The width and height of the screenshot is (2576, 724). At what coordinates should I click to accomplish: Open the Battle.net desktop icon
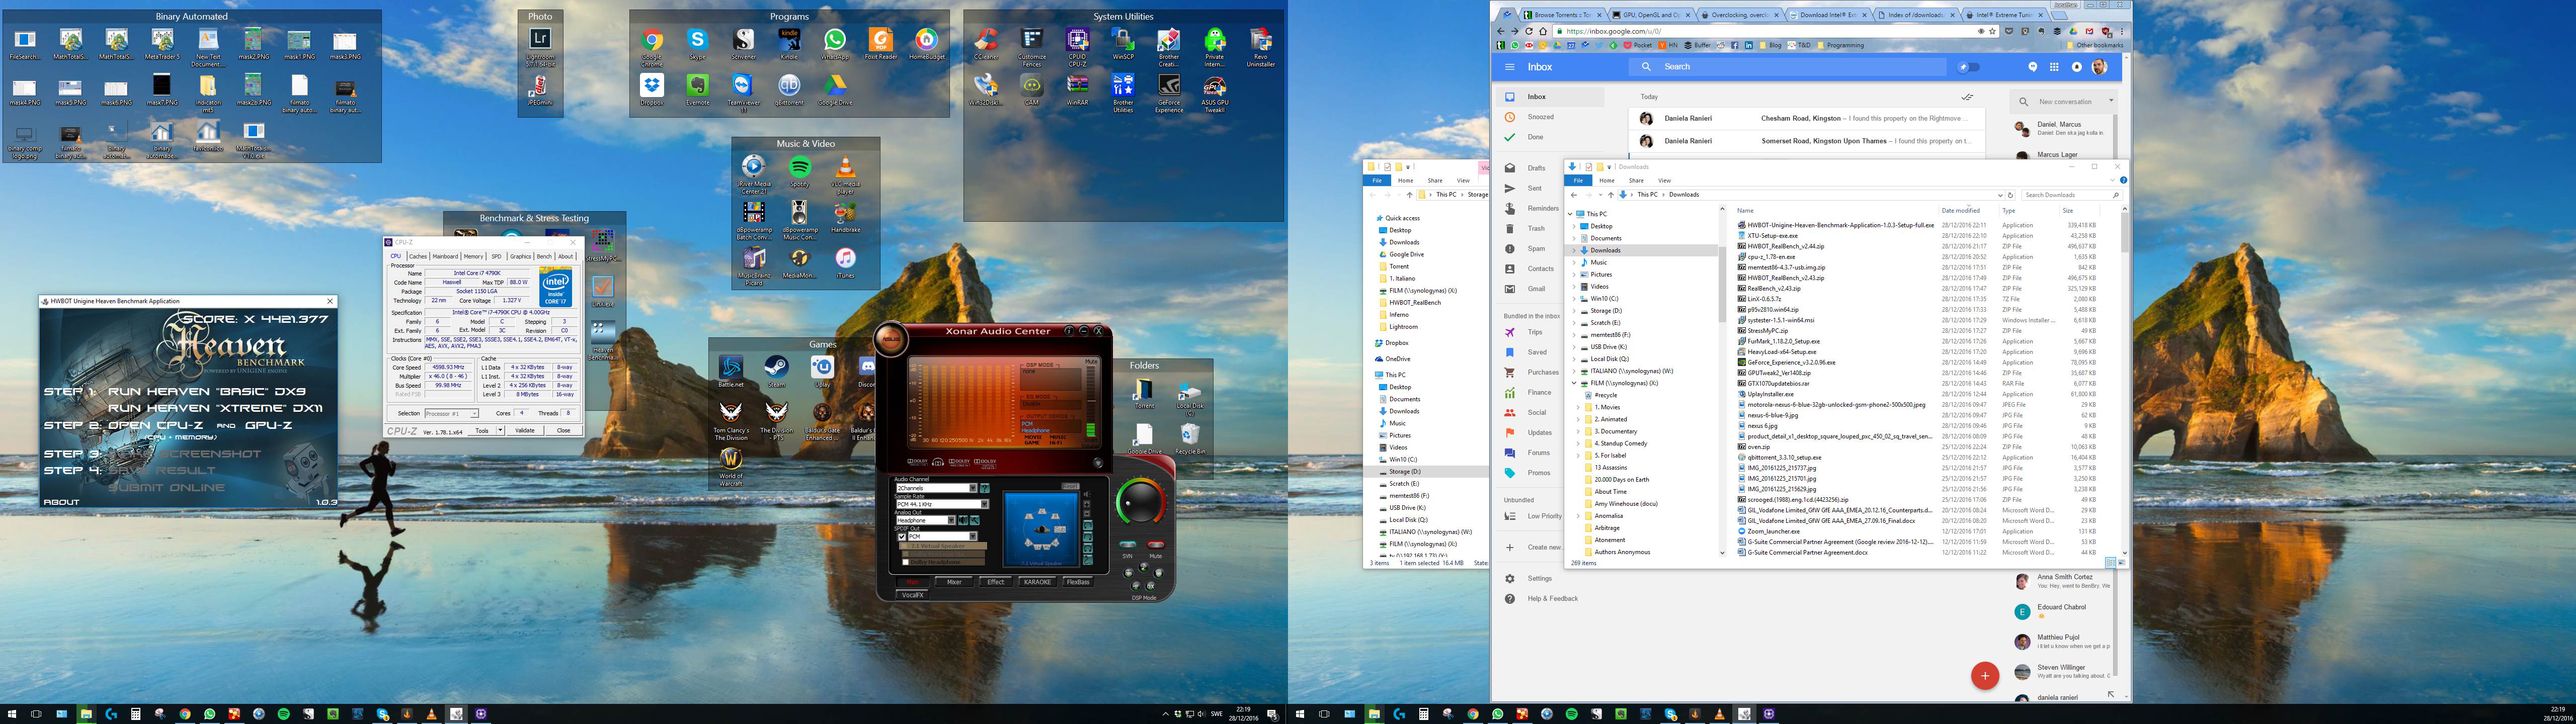click(731, 371)
